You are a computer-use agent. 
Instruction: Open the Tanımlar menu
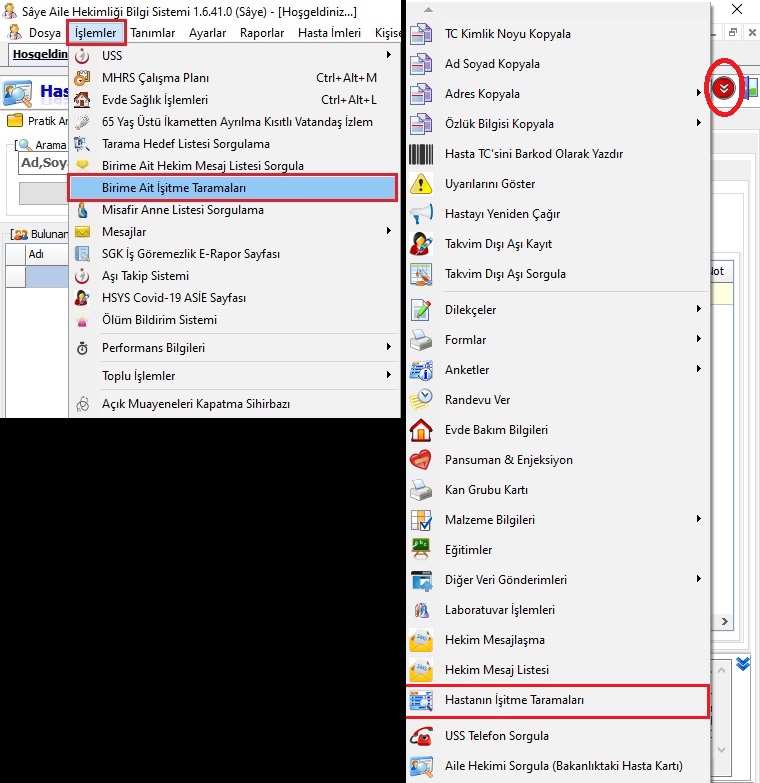tap(153, 33)
